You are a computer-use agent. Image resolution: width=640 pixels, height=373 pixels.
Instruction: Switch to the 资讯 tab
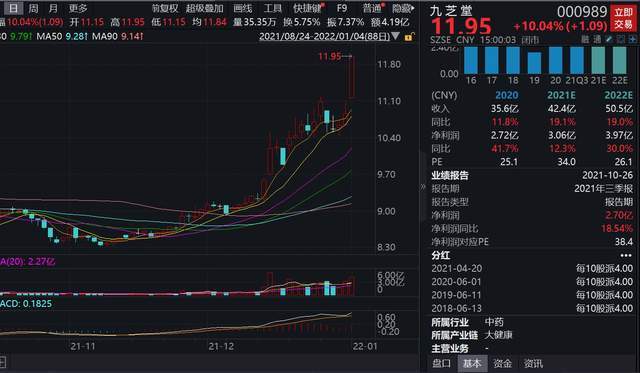click(x=533, y=363)
